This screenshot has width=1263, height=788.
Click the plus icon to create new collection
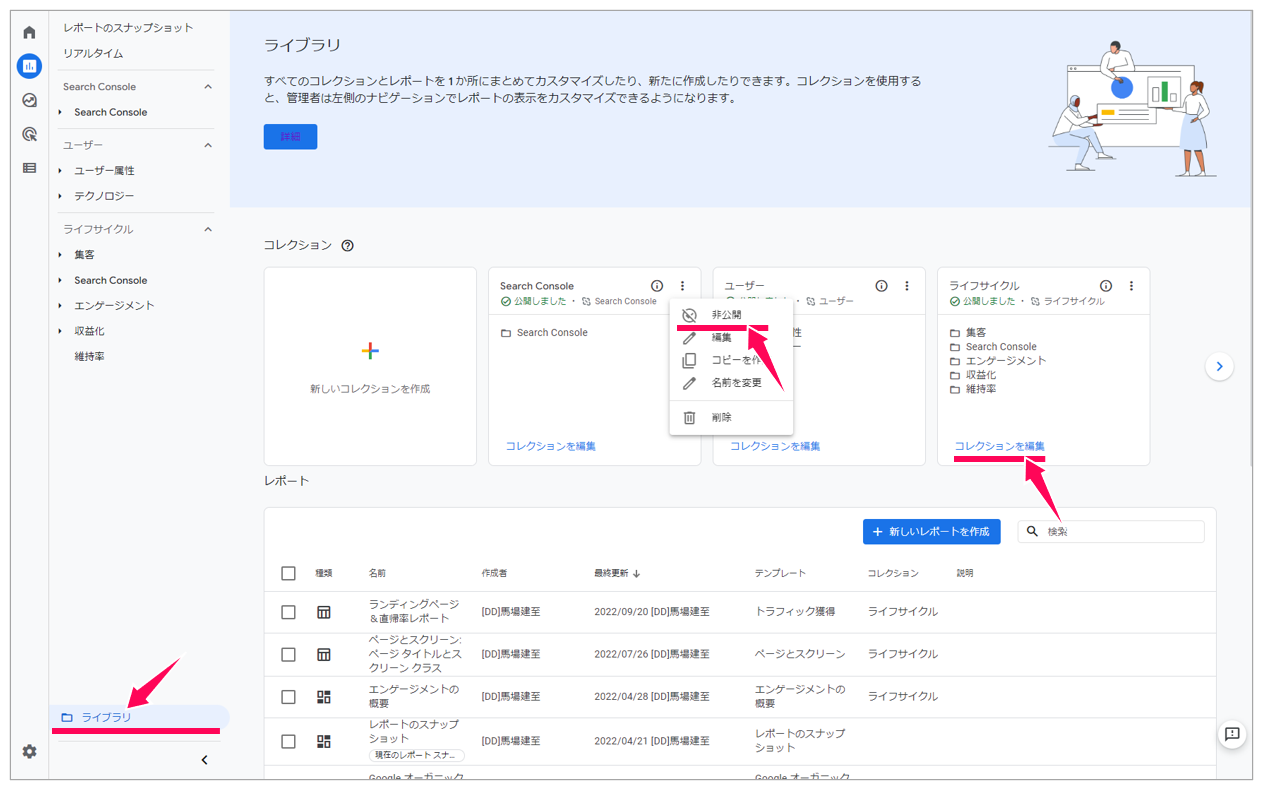[370, 351]
